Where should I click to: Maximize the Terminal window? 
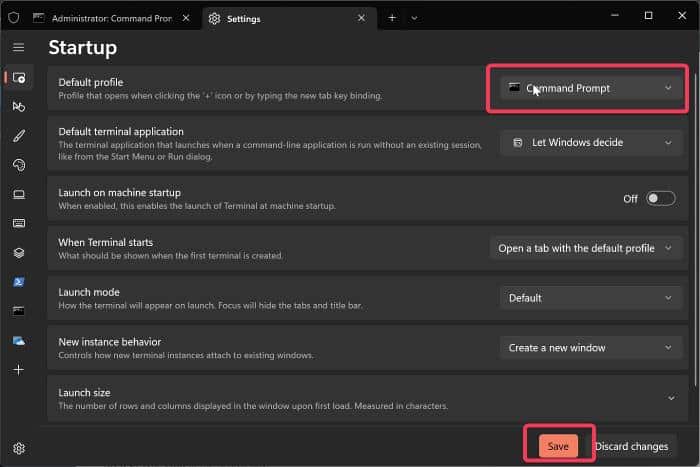pyautogui.click(x=648, y=16)
